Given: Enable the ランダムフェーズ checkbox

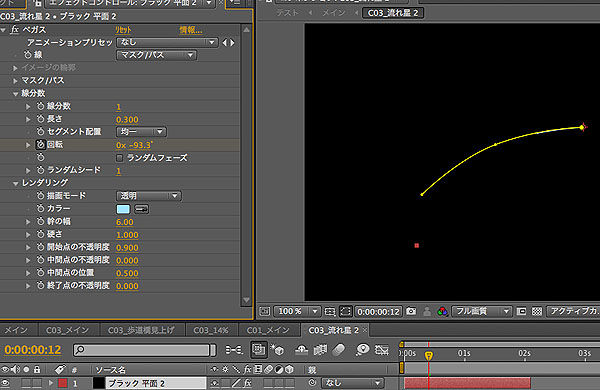Looking at the screenshot, I should 119,158.
